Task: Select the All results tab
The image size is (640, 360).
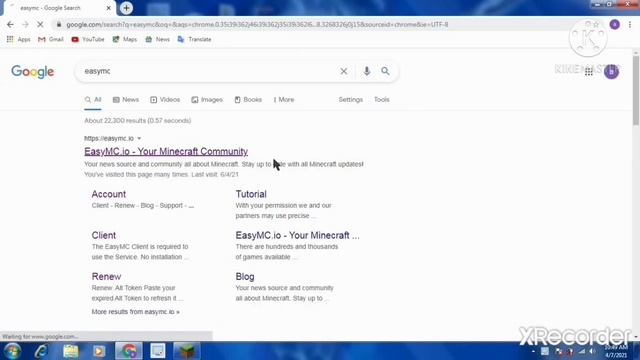Action: click(93, 100)
